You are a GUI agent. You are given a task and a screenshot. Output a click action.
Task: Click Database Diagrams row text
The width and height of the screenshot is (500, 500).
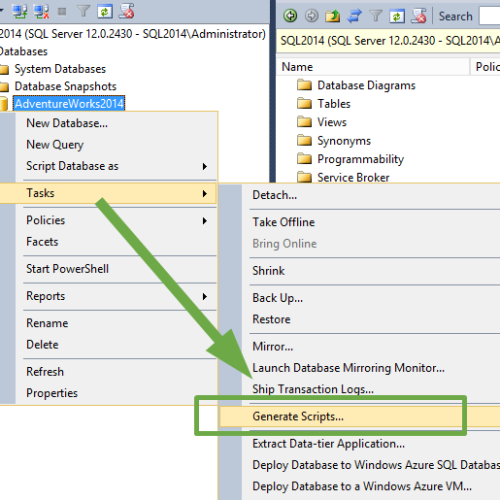tap(366, 86)
